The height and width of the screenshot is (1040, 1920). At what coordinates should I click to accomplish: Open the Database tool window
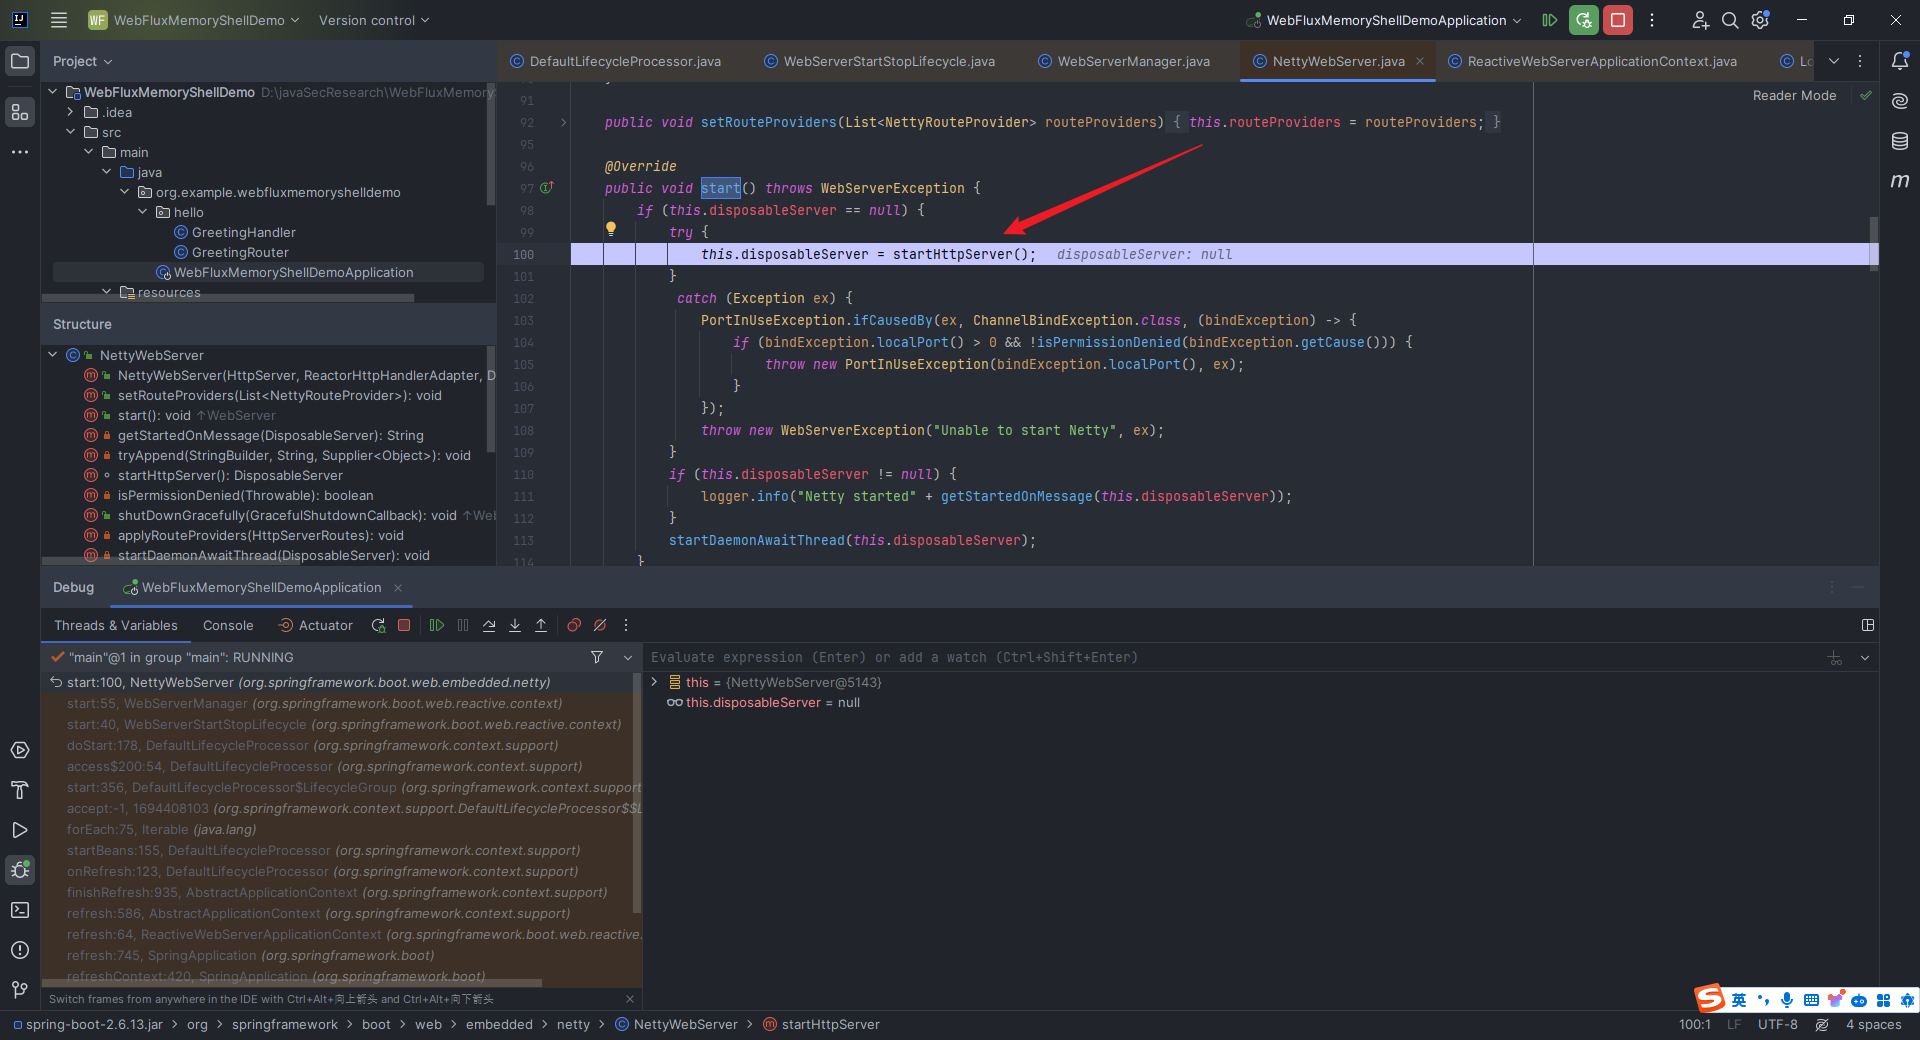[1900, 141]
